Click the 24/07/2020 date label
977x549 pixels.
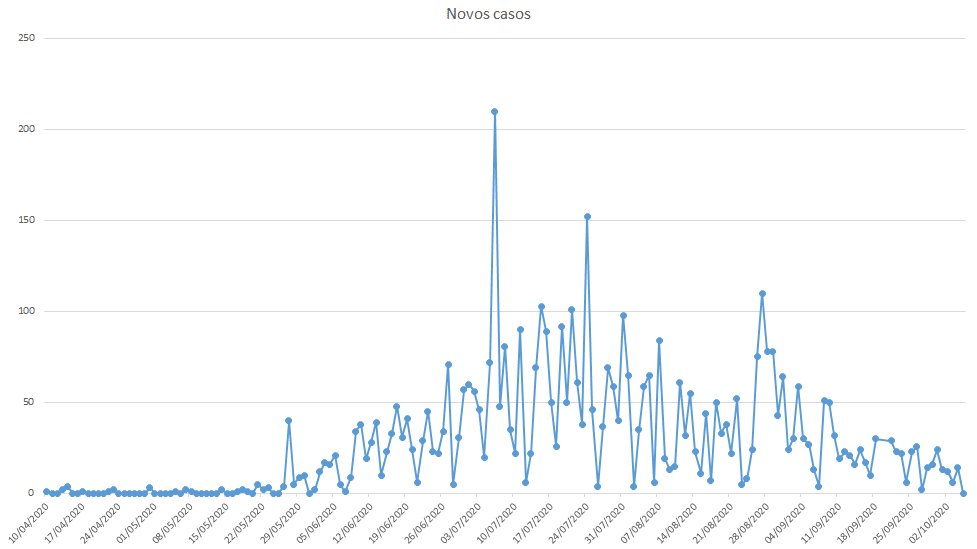tap(566, 521)
